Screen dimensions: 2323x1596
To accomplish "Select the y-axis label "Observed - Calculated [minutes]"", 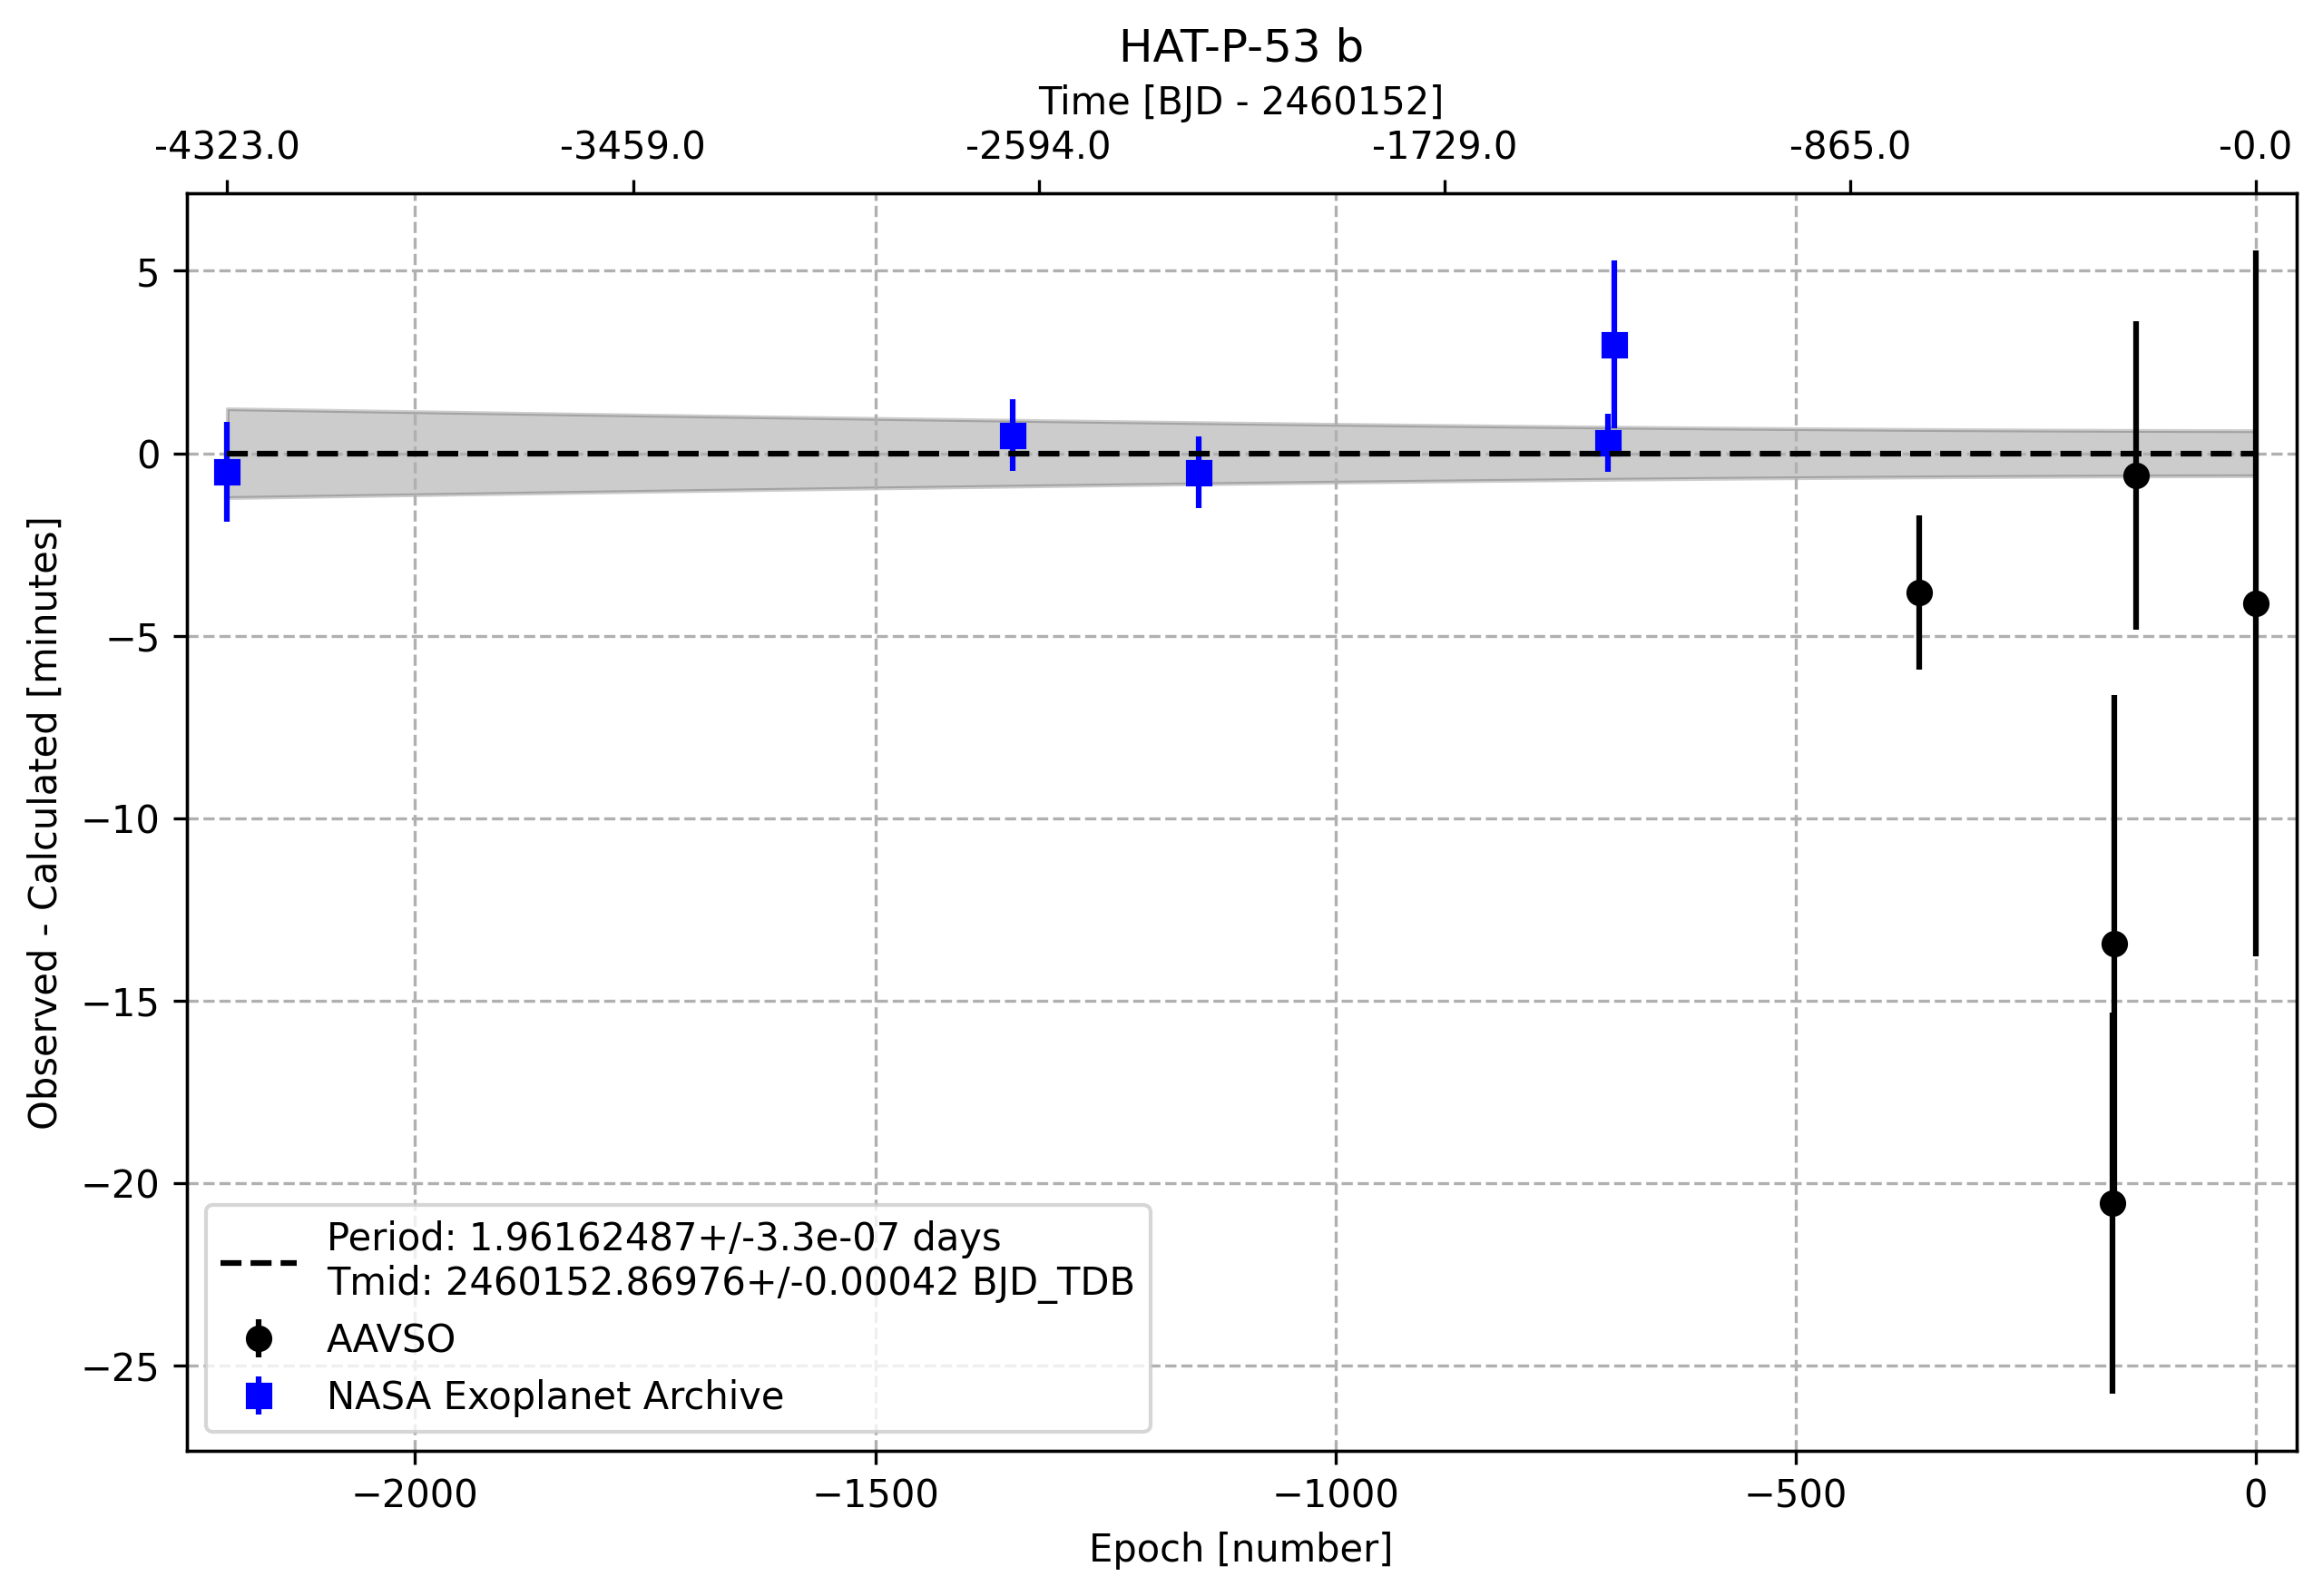I will [x=43, y=823].
